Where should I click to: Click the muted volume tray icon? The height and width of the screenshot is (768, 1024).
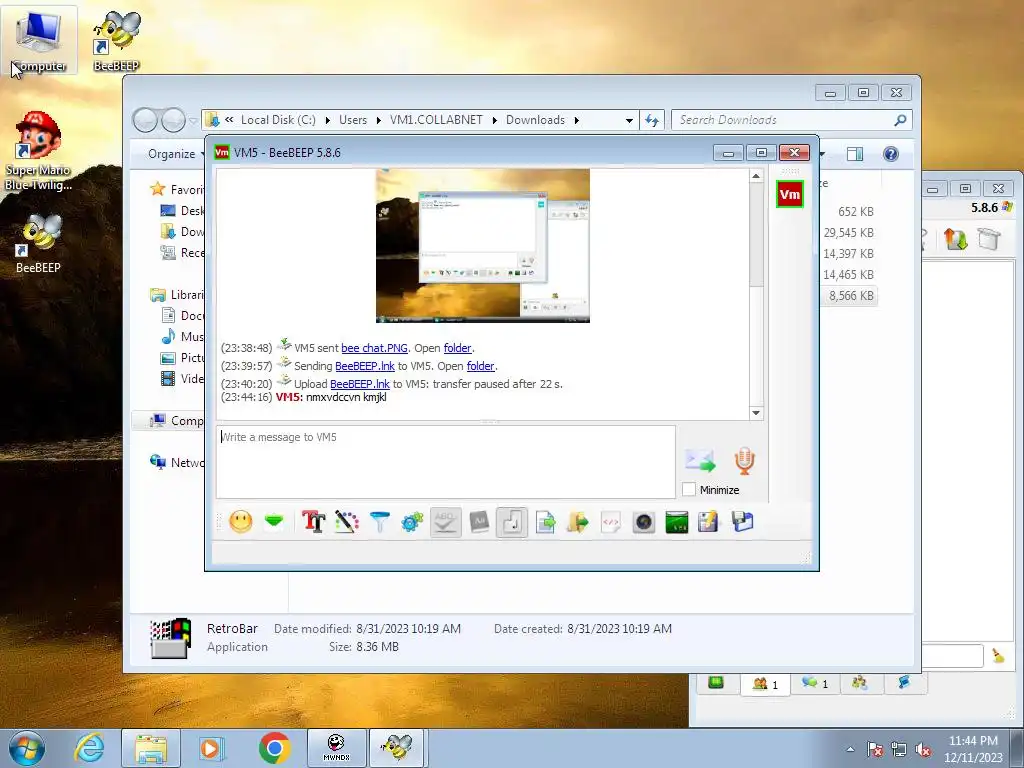[923, 750]
